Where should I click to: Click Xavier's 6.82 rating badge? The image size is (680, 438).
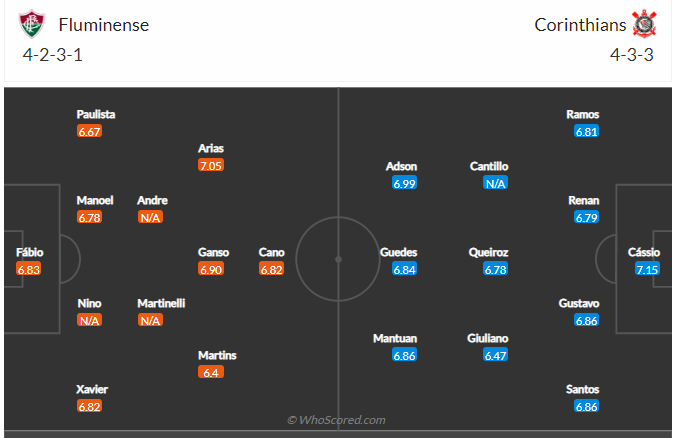pyautogui.click(x=90, y=407)
